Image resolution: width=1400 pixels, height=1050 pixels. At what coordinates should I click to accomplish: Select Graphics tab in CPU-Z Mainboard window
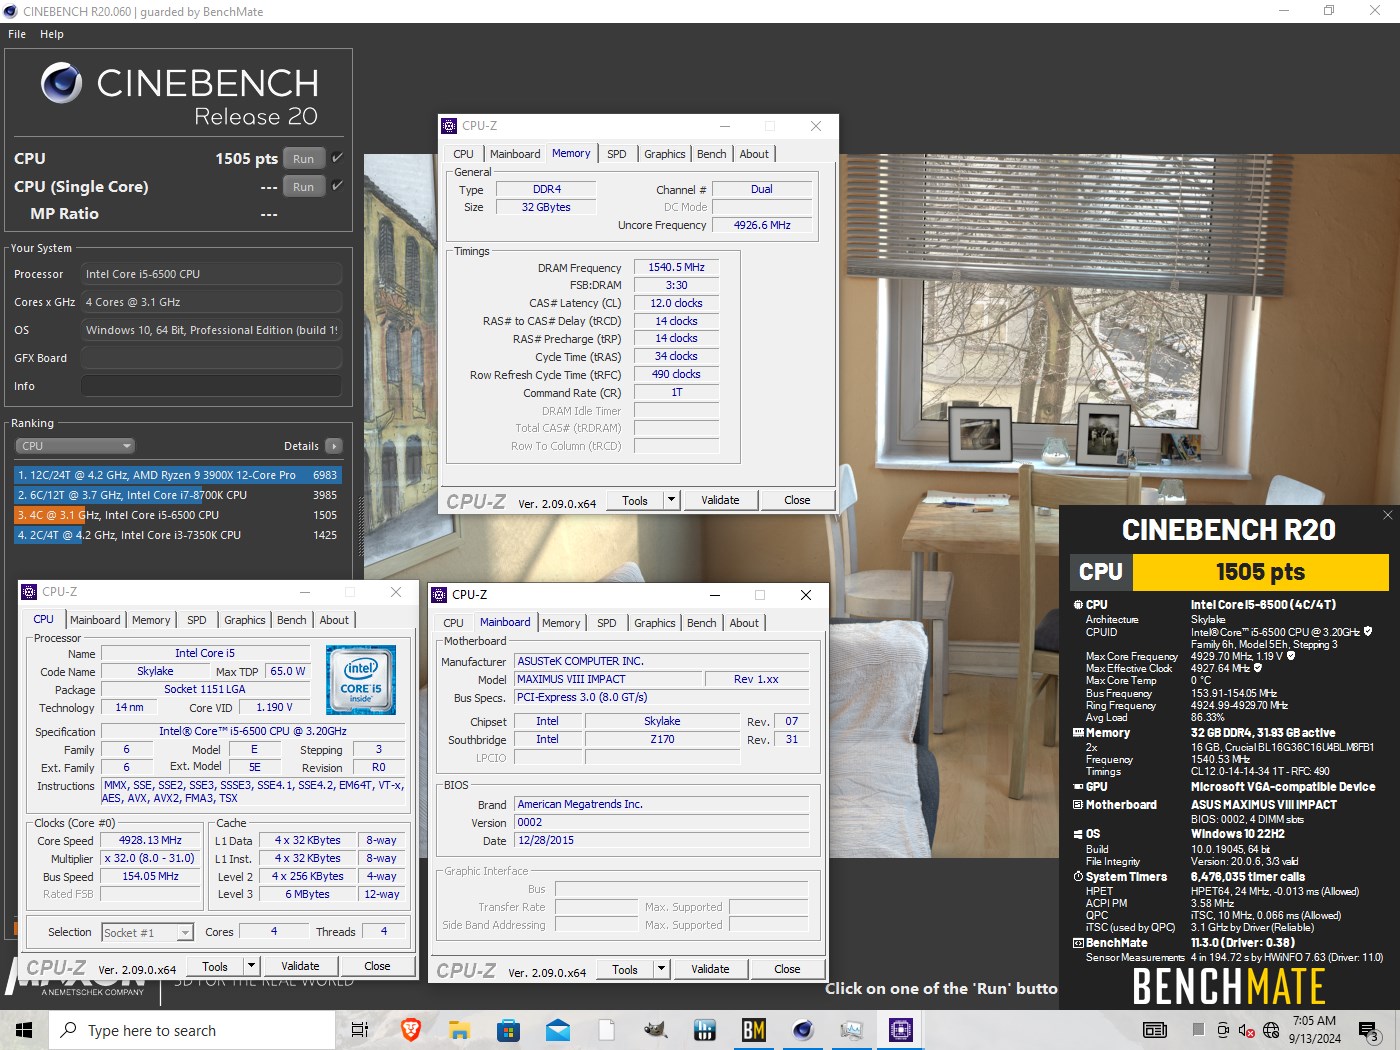pos(655,623)
